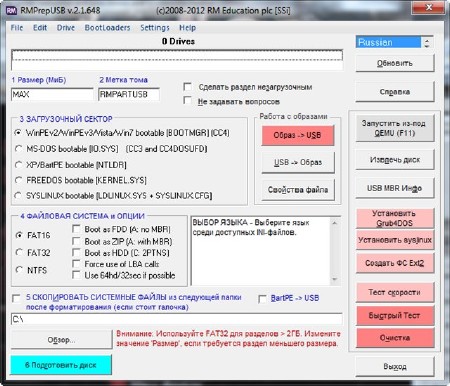Click the Свойства файла button
The width and height of the screenshot is (450, 386).
click(x=298, y=190)
